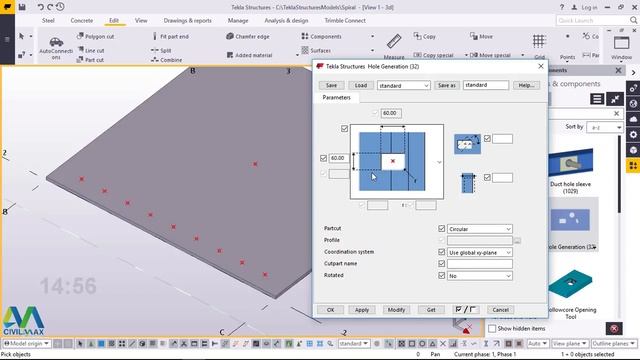Open the Analysis & design tab

click(x=286, y=20)
